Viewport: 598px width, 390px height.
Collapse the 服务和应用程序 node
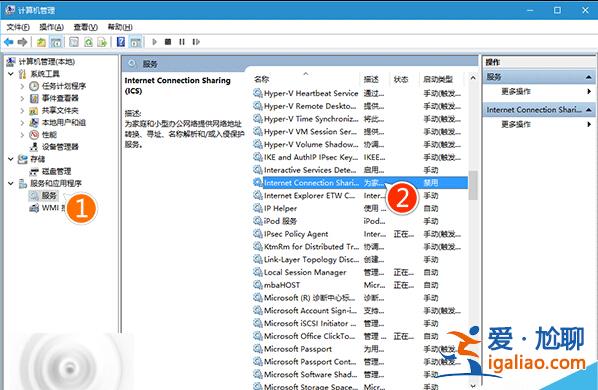[x=11, y=183]
